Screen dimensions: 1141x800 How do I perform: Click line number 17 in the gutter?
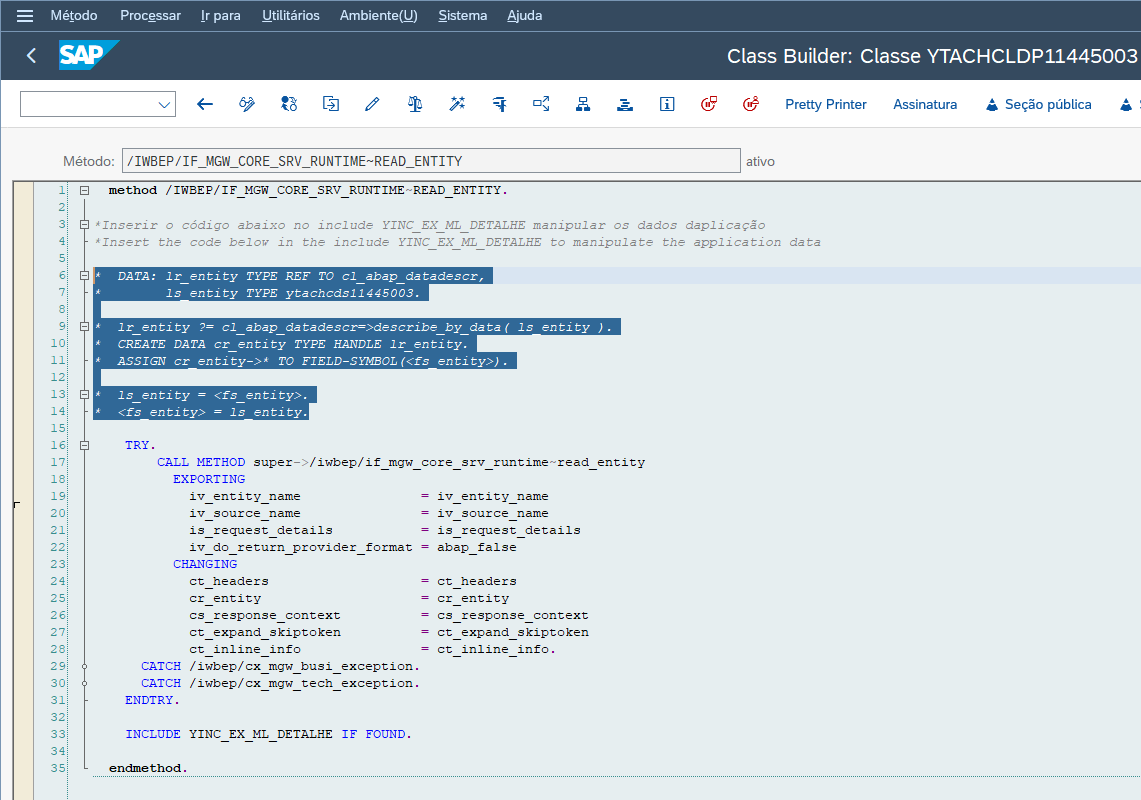pyautogui.click(x=58, y=462)
